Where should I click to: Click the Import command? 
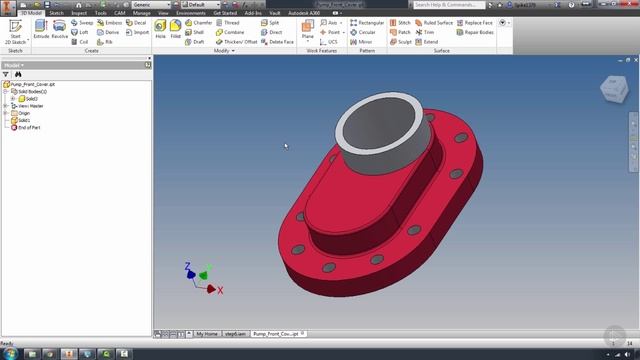pos(137,32)
